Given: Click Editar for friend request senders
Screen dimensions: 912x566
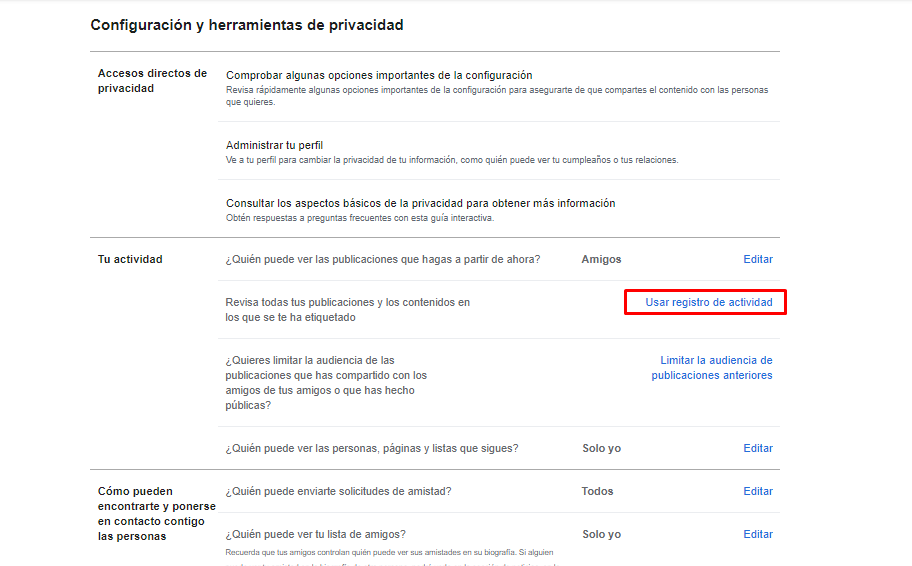Looking at the screenshot, I should click(757, 491).
